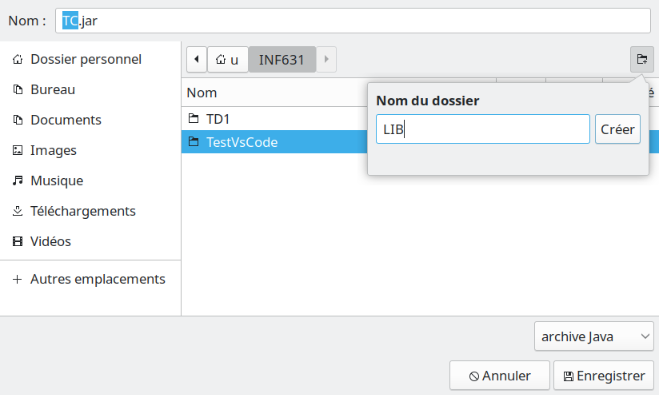Open the archive Java file type dropdown

(x=593, y=336)
